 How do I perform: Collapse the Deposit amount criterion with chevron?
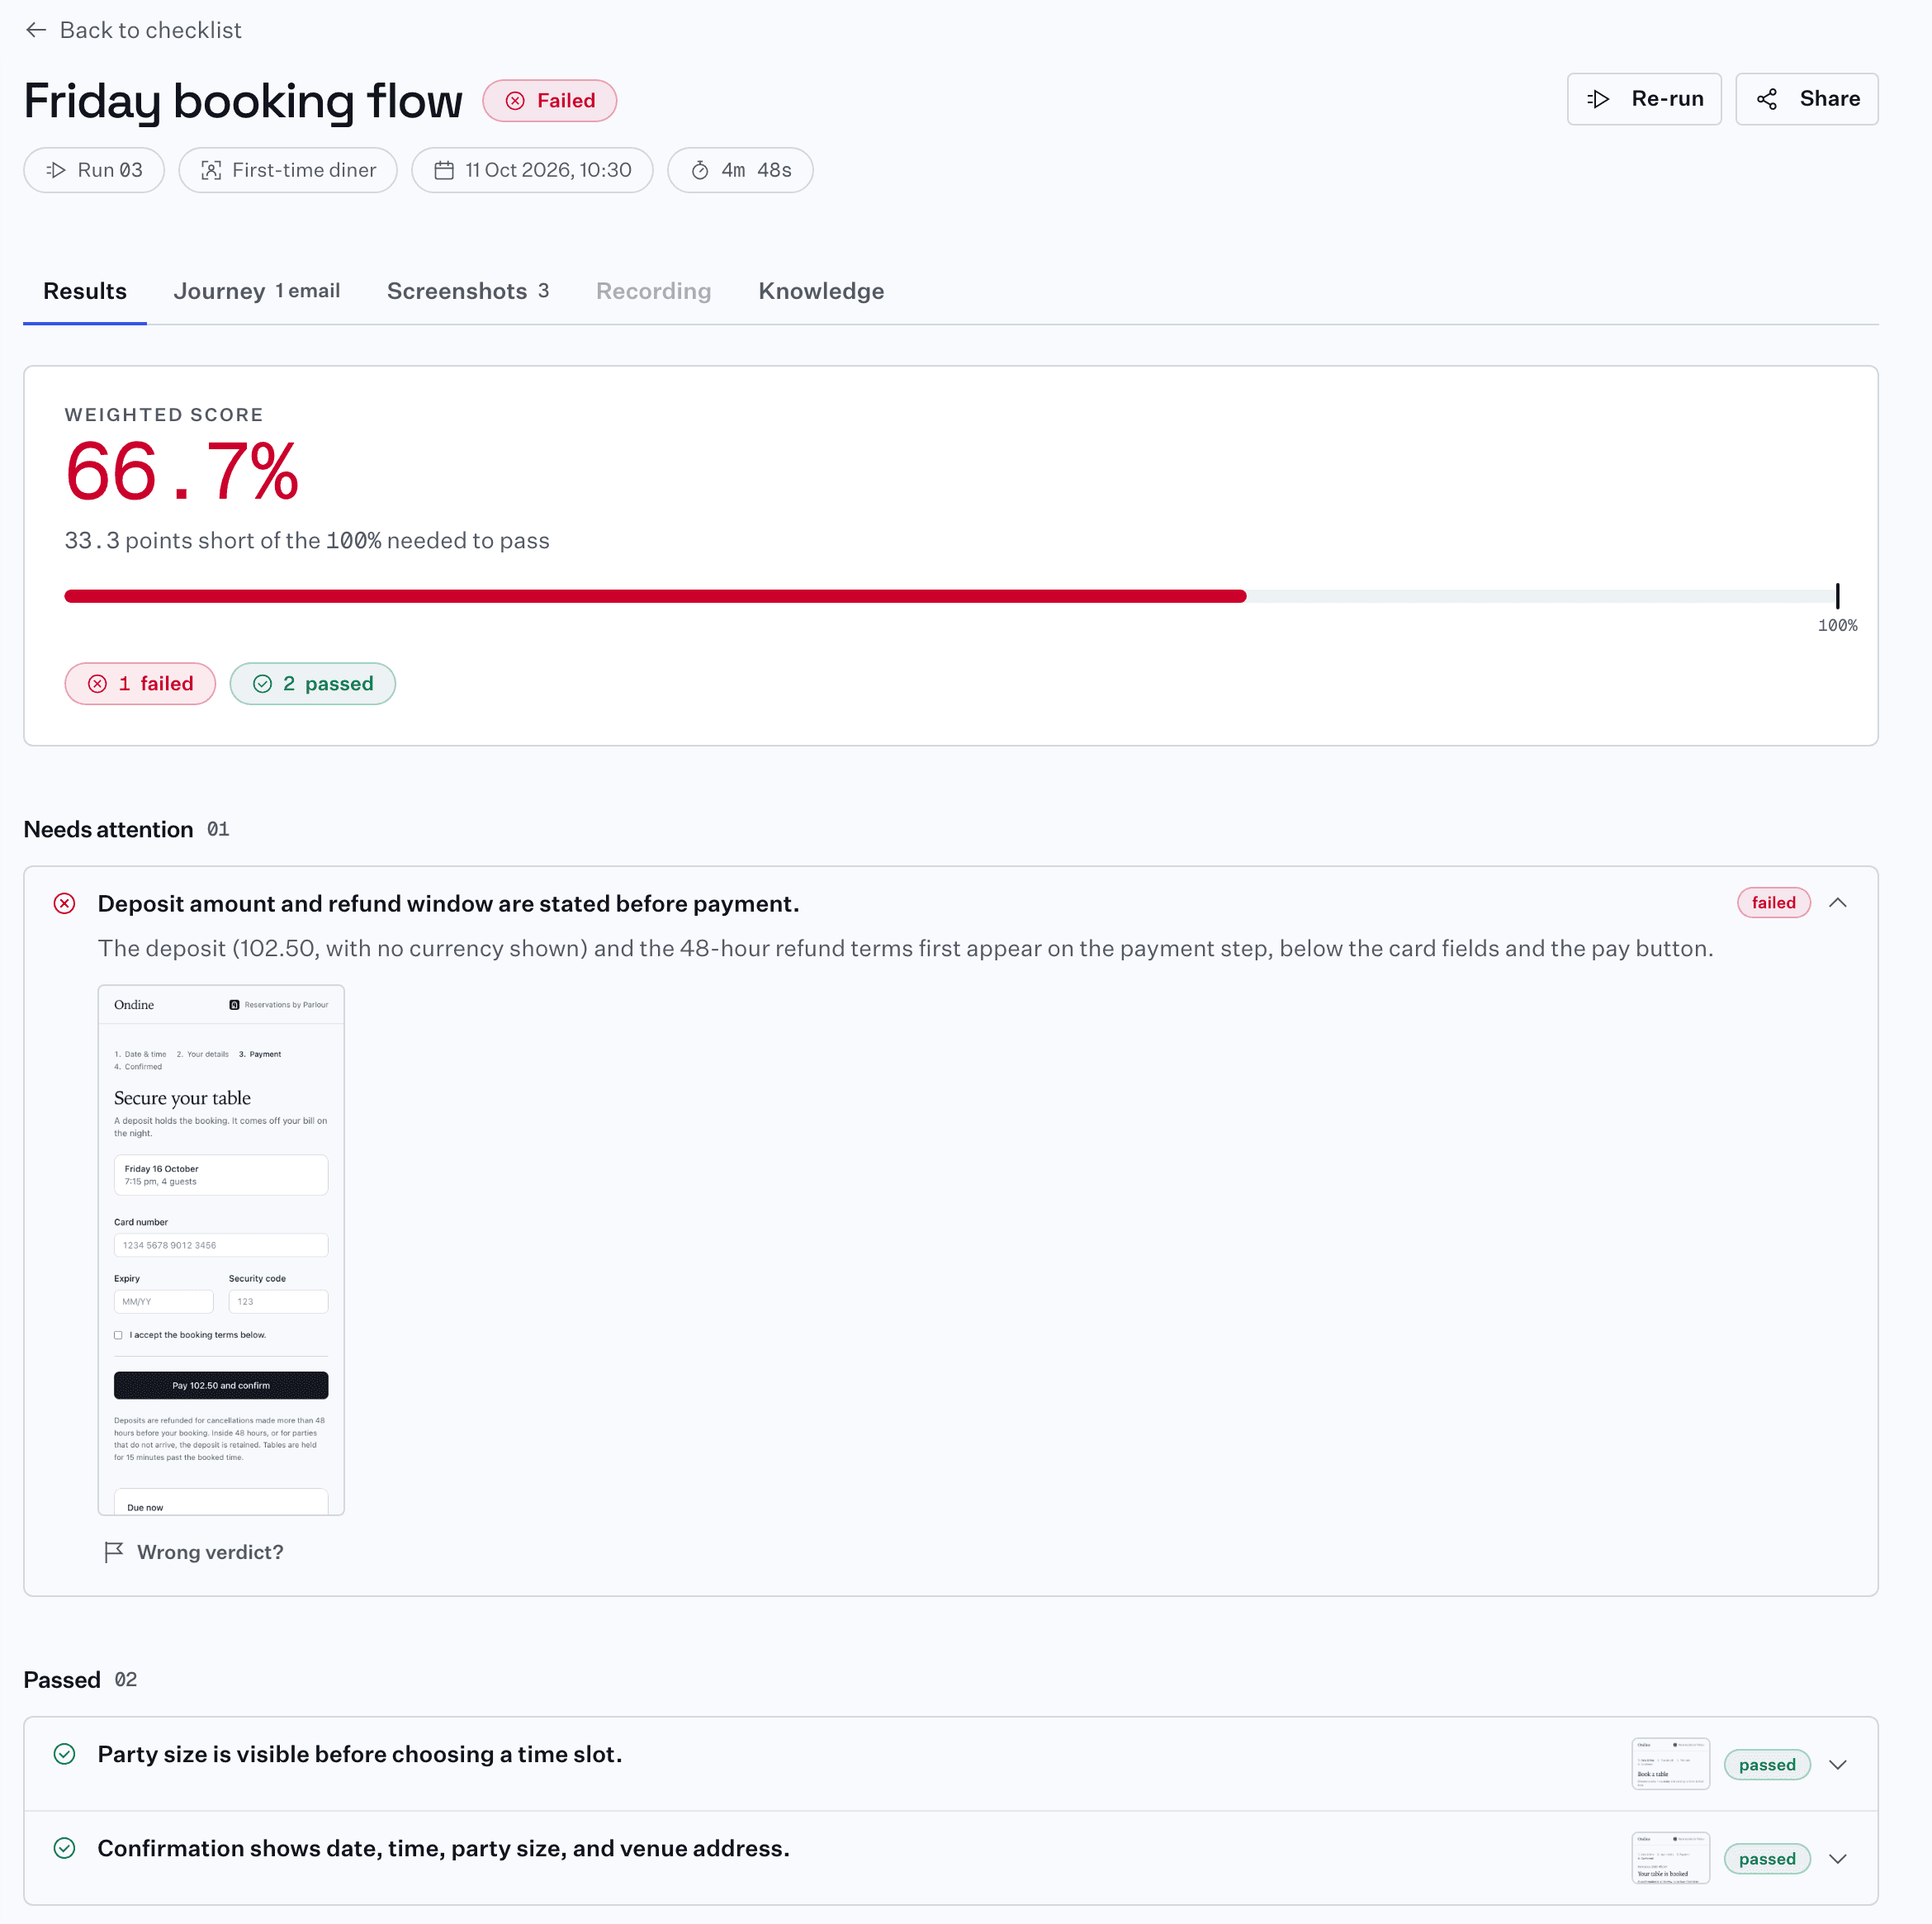point(1838,903)
